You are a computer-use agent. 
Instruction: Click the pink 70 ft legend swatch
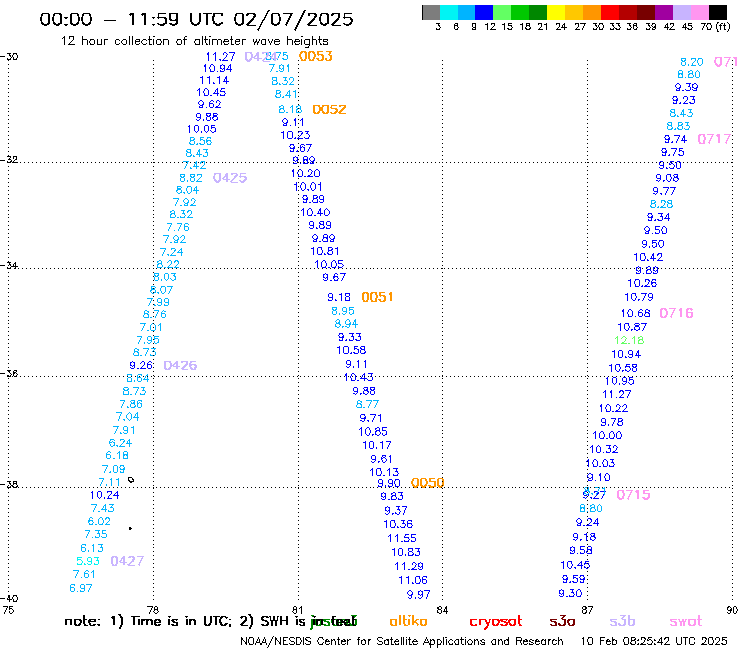pyautogui.click(x=699, y=12)
